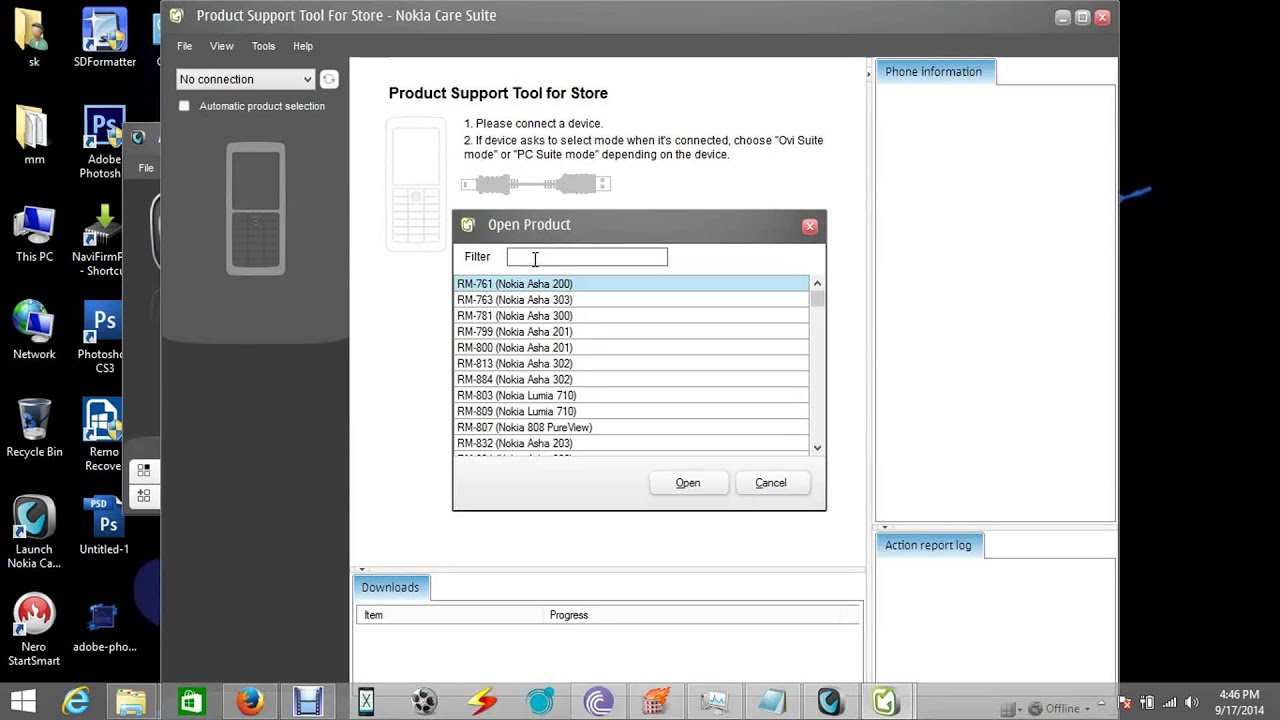
Task: Open the Help menu
Action: (303, 46)
